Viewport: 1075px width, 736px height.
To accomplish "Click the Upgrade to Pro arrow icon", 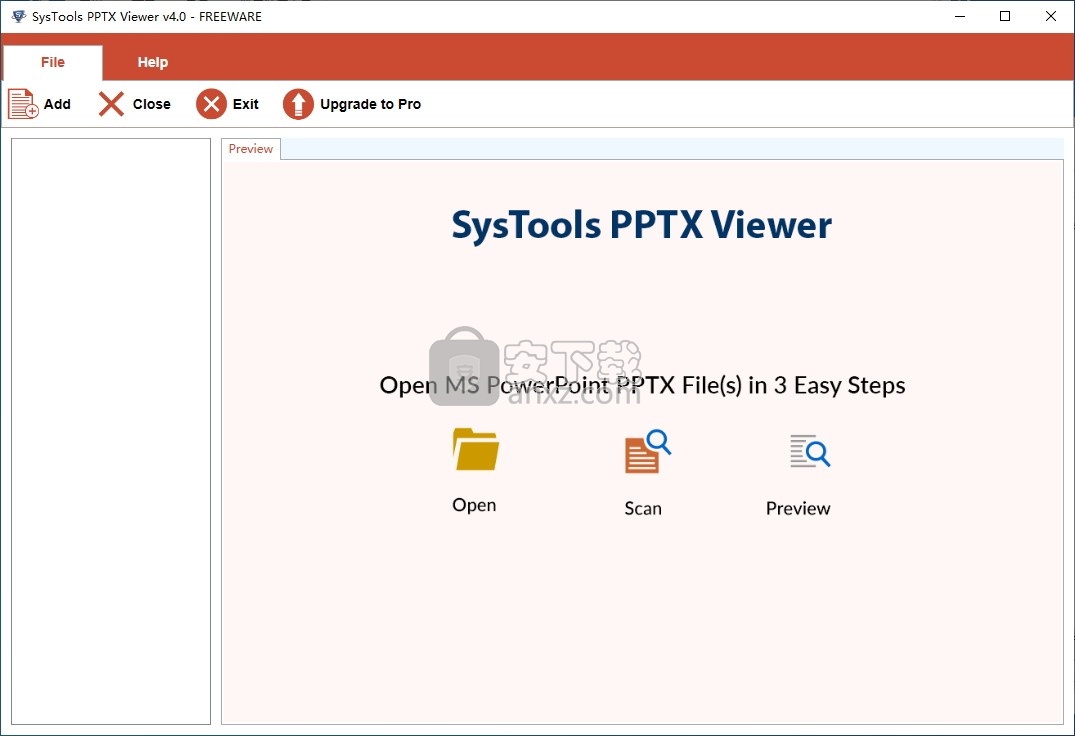I will [x=298, y=104].
